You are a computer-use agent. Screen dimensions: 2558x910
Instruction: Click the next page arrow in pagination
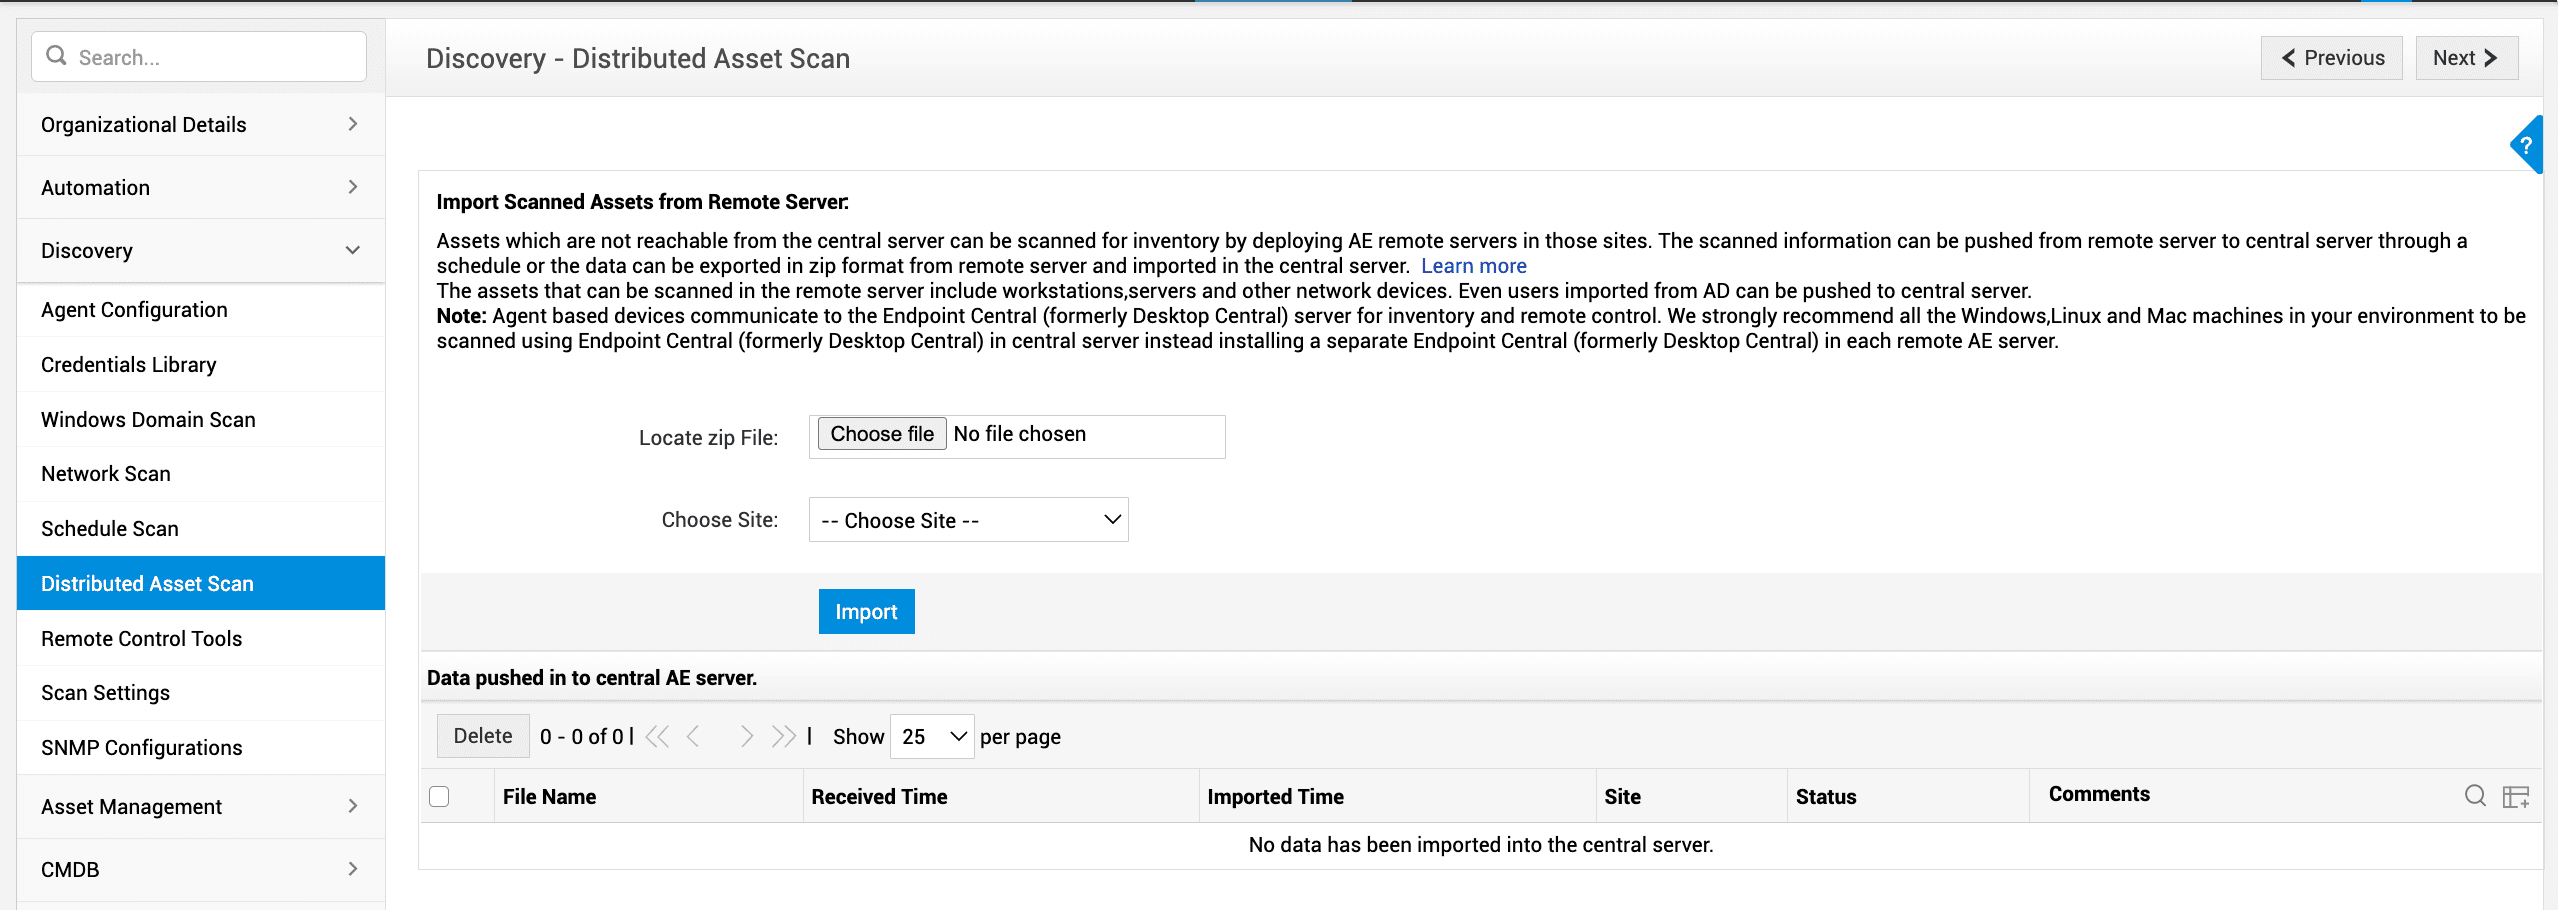coord(746,737)
